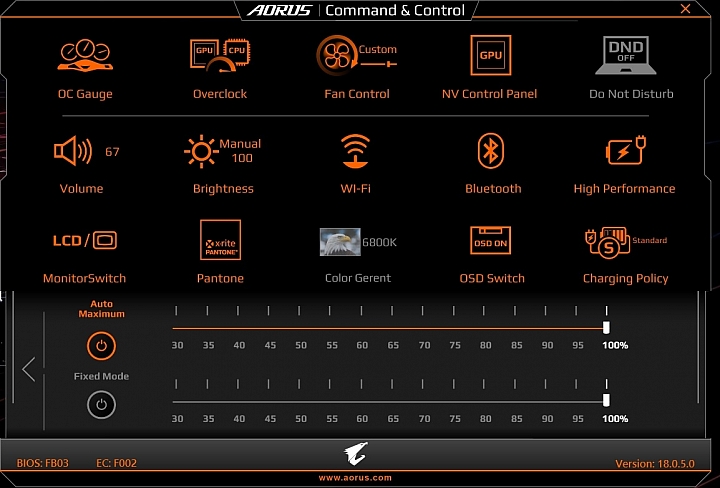Image resolution: width=720 pixels, height=488 pixels.
Task: Set Auto Maximum slider at the 50 mark
Action: 299,328
